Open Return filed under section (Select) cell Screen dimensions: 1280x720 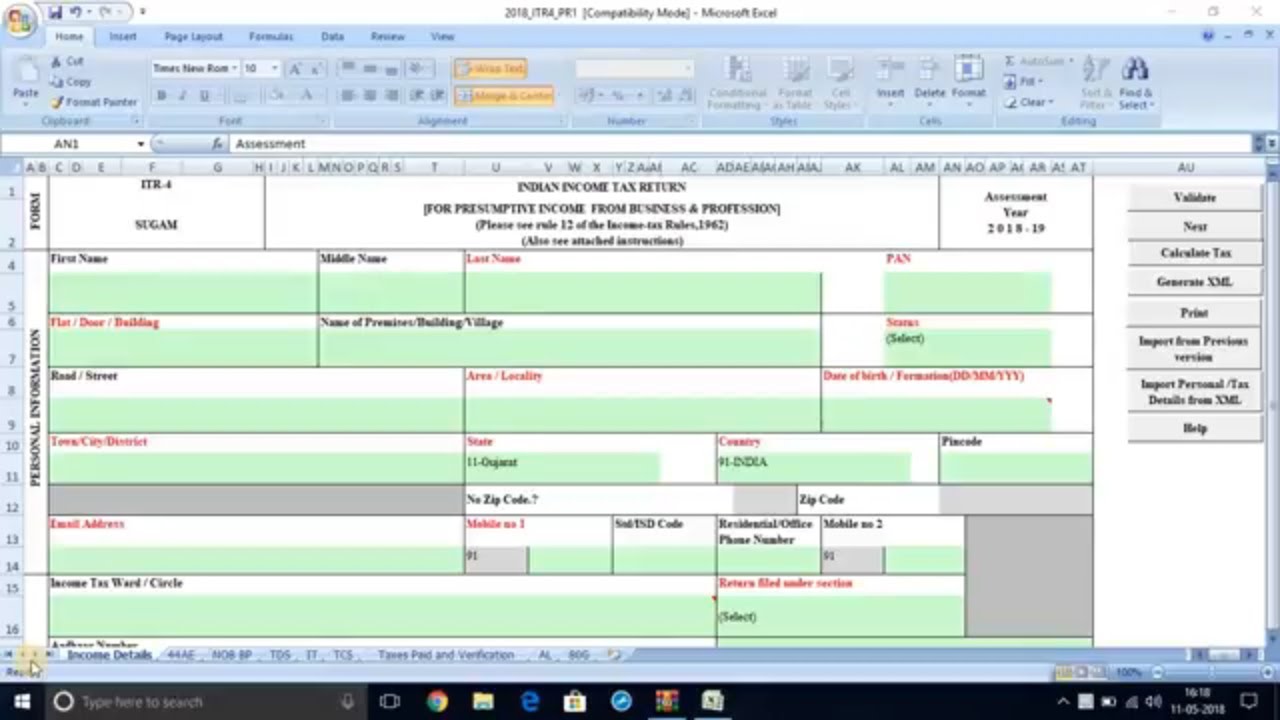point(840,616)
